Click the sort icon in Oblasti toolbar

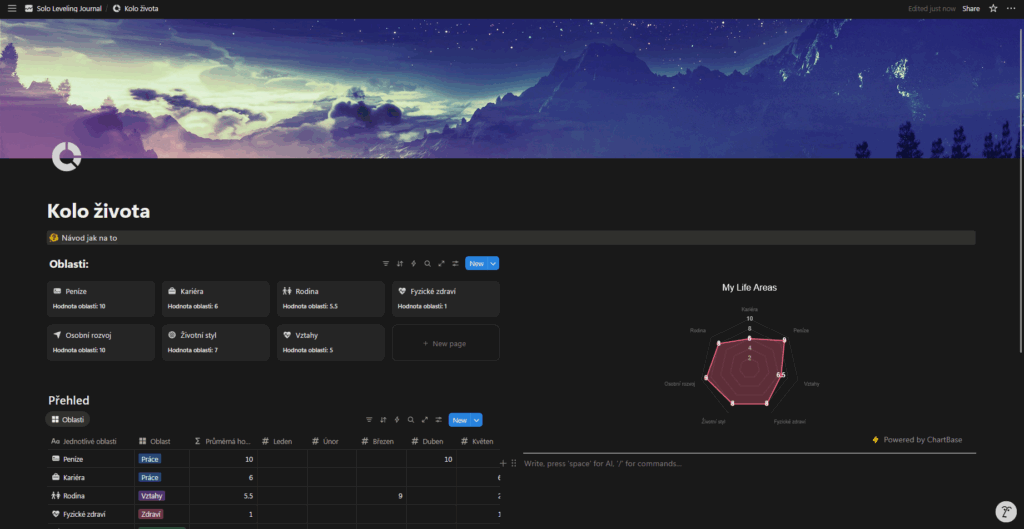tap(400, 264)
